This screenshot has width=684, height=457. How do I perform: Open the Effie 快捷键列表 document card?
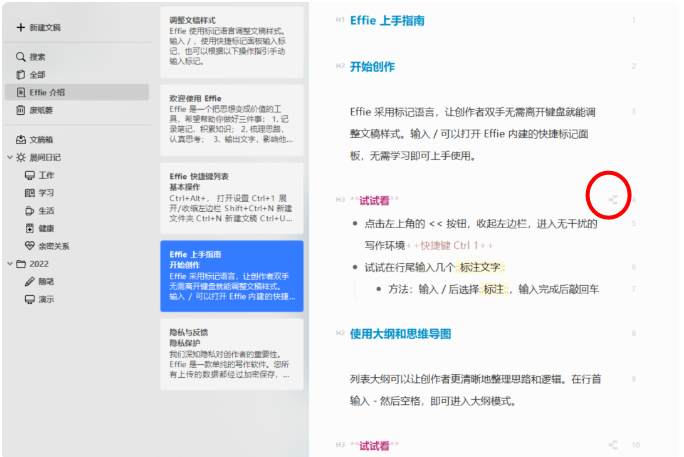click(232, 198)
